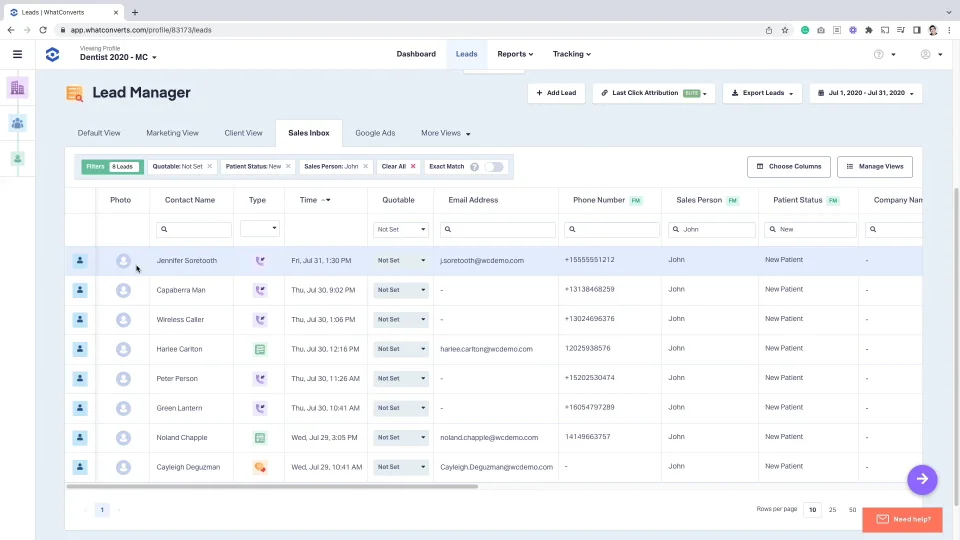Click the Choose Columns button
Image resolution: width=960 pixels, height=540 pixels.
point(789,167)
